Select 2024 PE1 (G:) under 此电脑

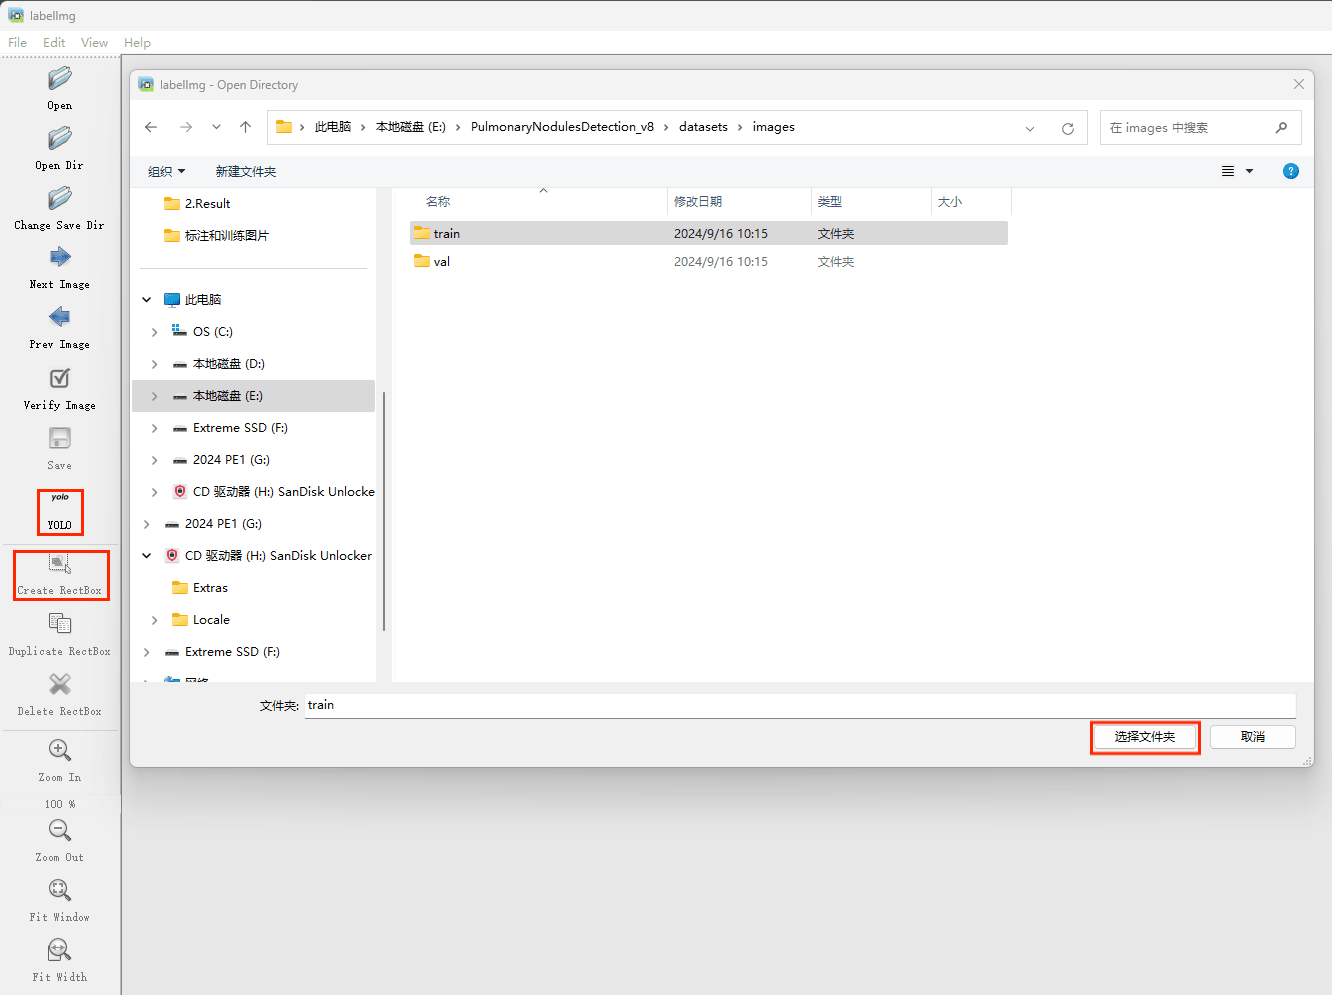click(x=231, y=460)
